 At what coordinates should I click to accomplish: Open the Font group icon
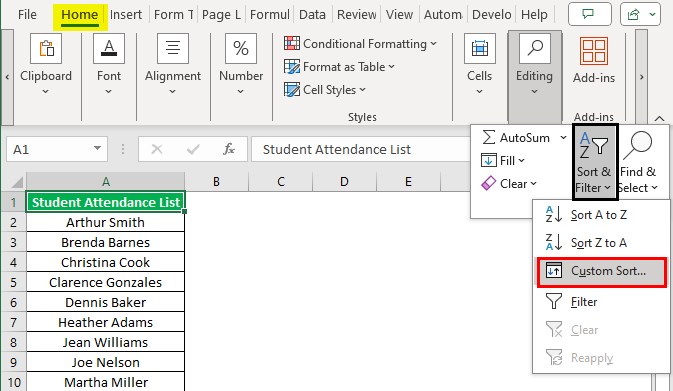109,48
